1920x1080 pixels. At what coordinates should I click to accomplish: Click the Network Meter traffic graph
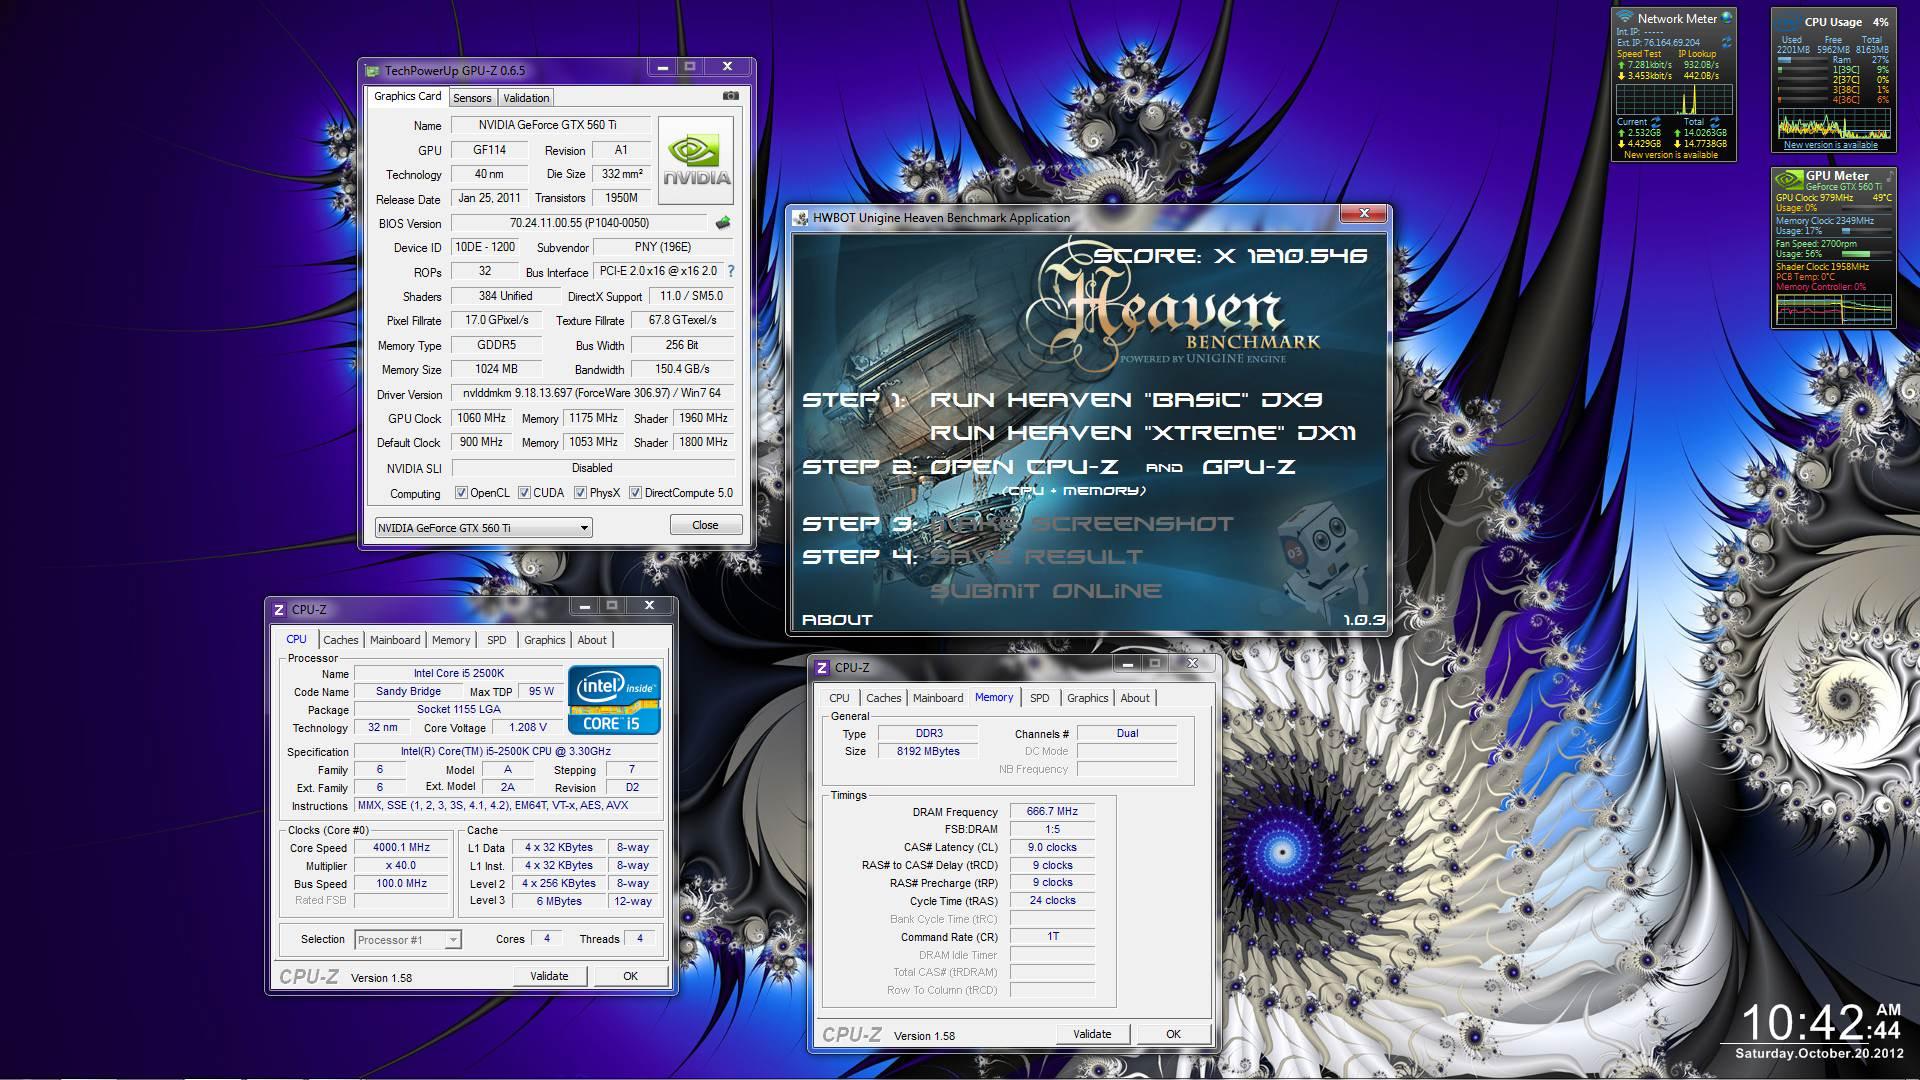click(x=1674, y=99)
